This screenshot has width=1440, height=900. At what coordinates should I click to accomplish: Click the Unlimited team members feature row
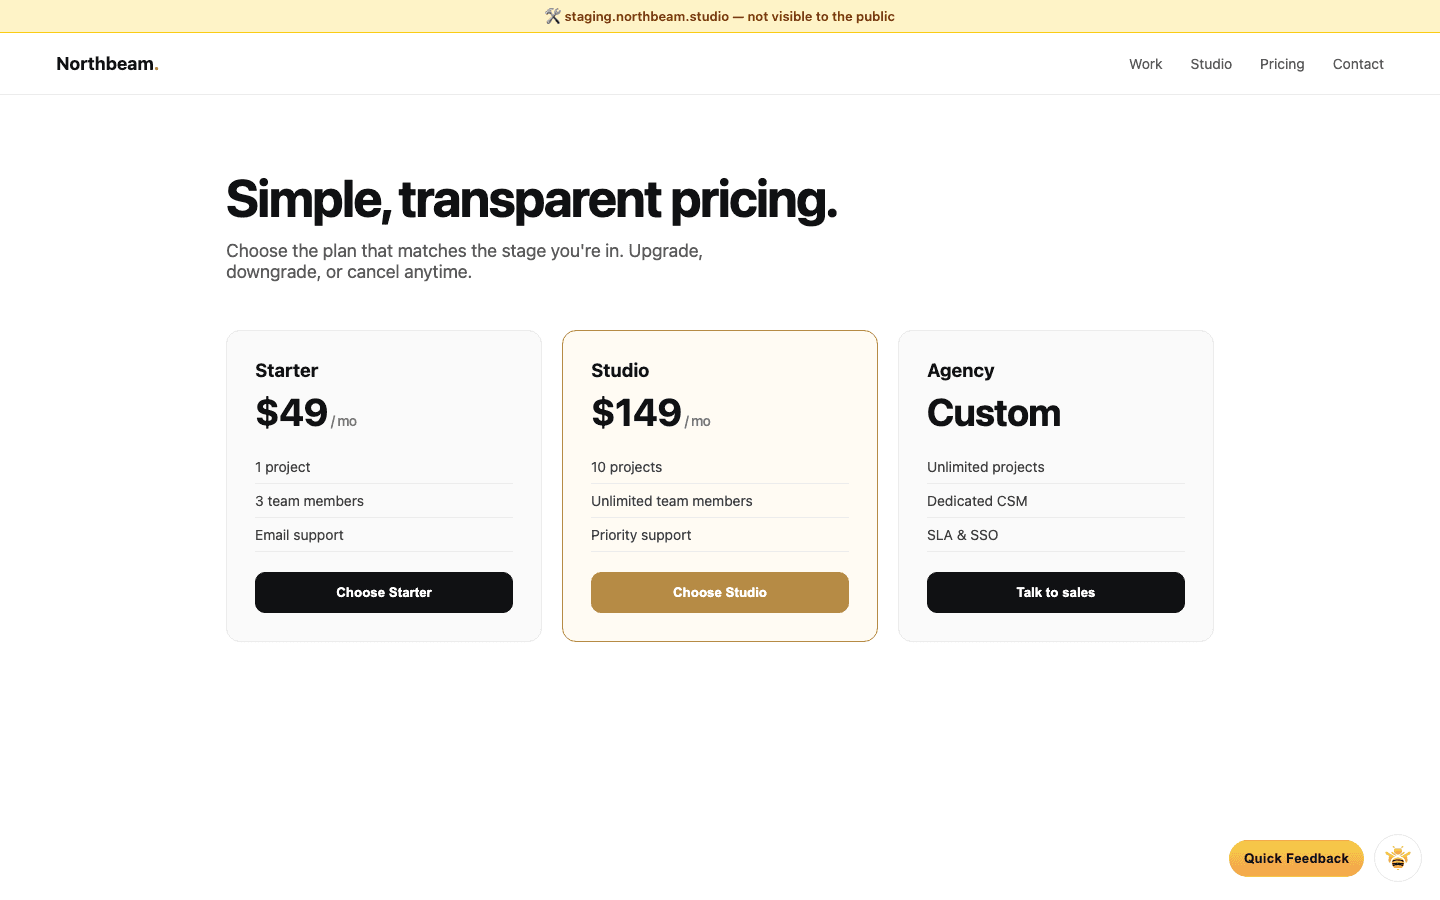point(672,501)
